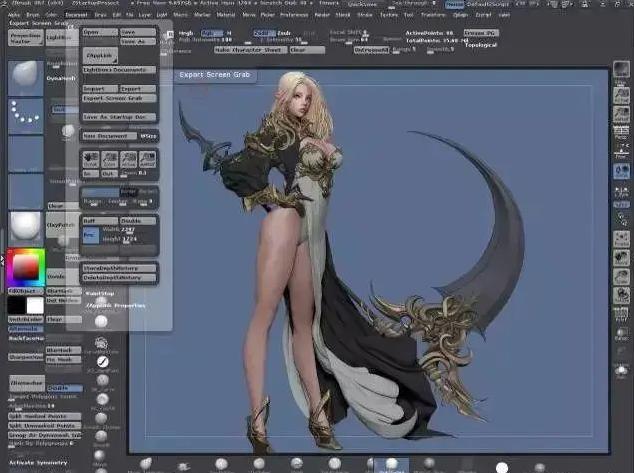The height and width of the screenshot is (473, 634).
Task: Click Activate Symmetry
Action: [38, 462]
